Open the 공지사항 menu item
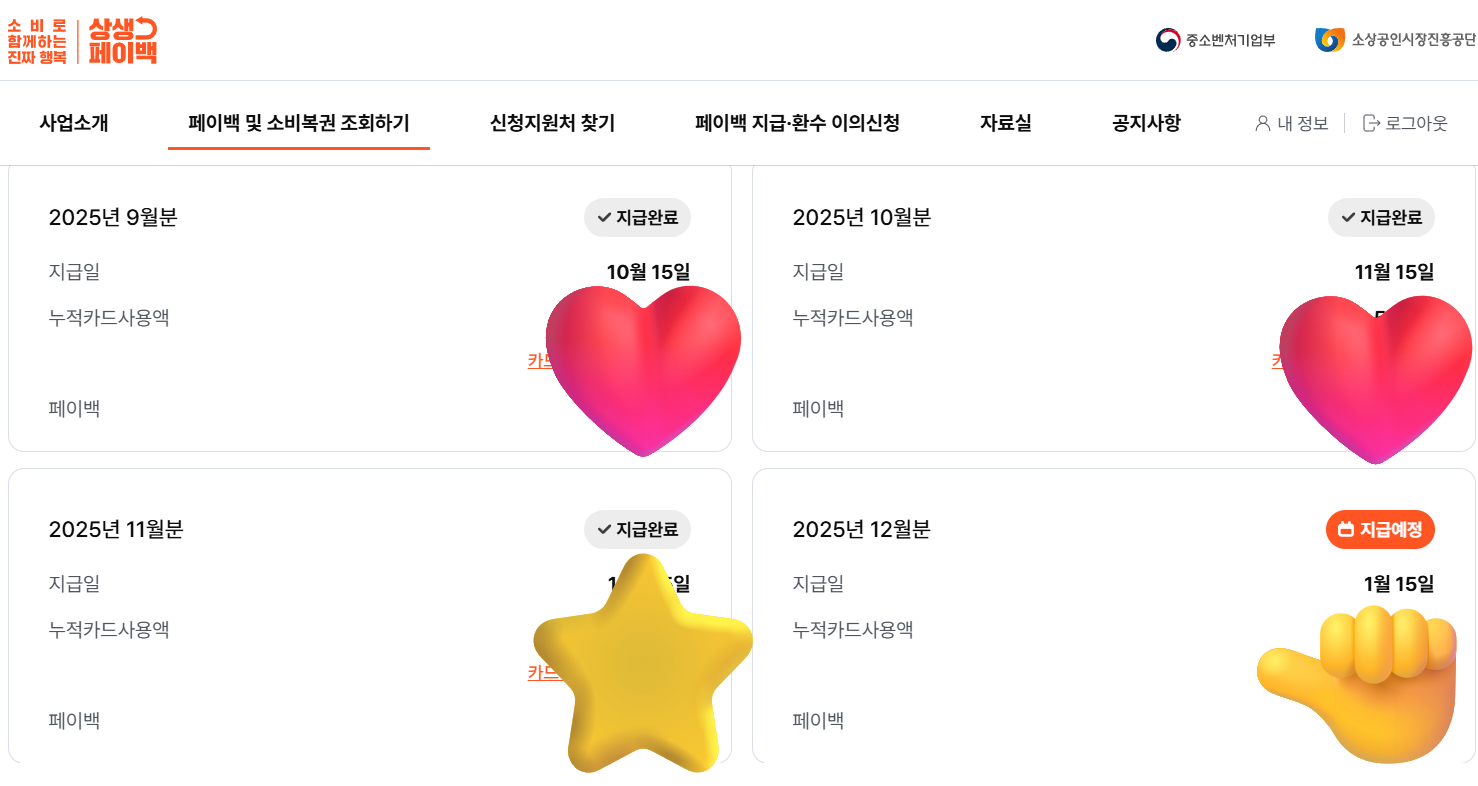 (1144, 123)
